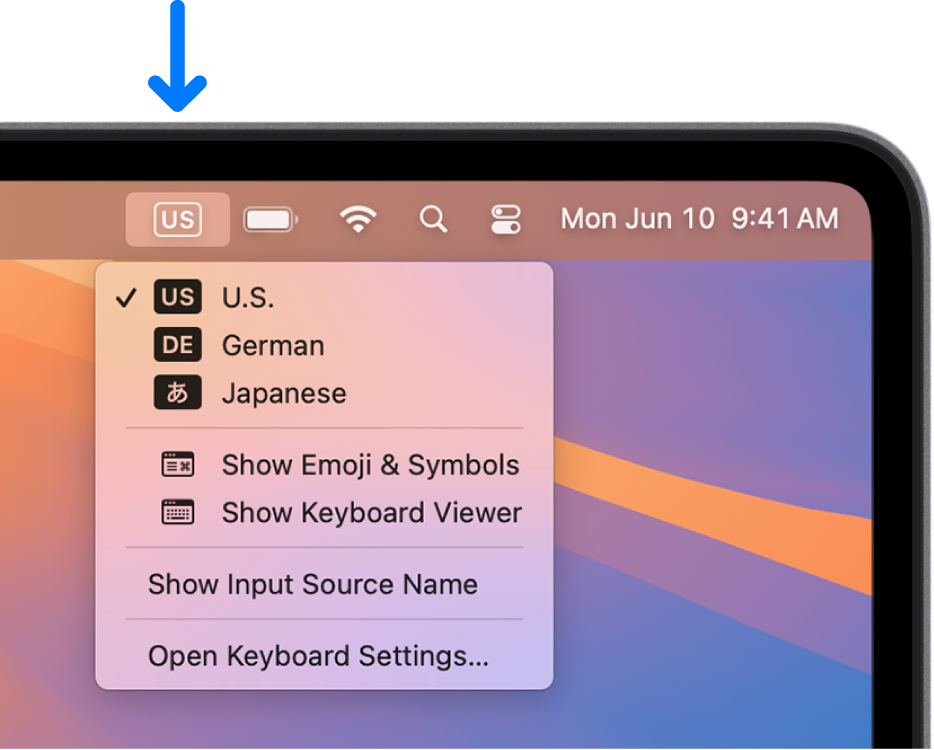Switch to German input source
Image resolution: width=934 pixels, height=750 pixels.
tap(324, 345)
